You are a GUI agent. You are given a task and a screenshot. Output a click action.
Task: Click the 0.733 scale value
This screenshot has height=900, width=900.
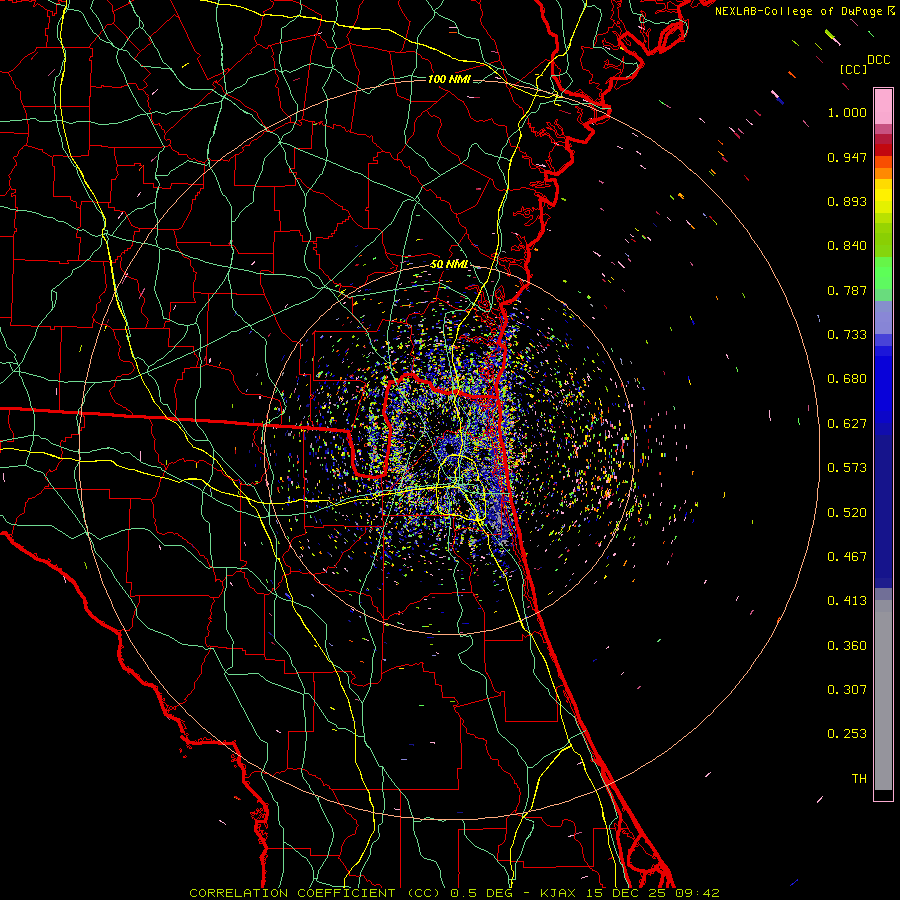(x=847, y=335)
